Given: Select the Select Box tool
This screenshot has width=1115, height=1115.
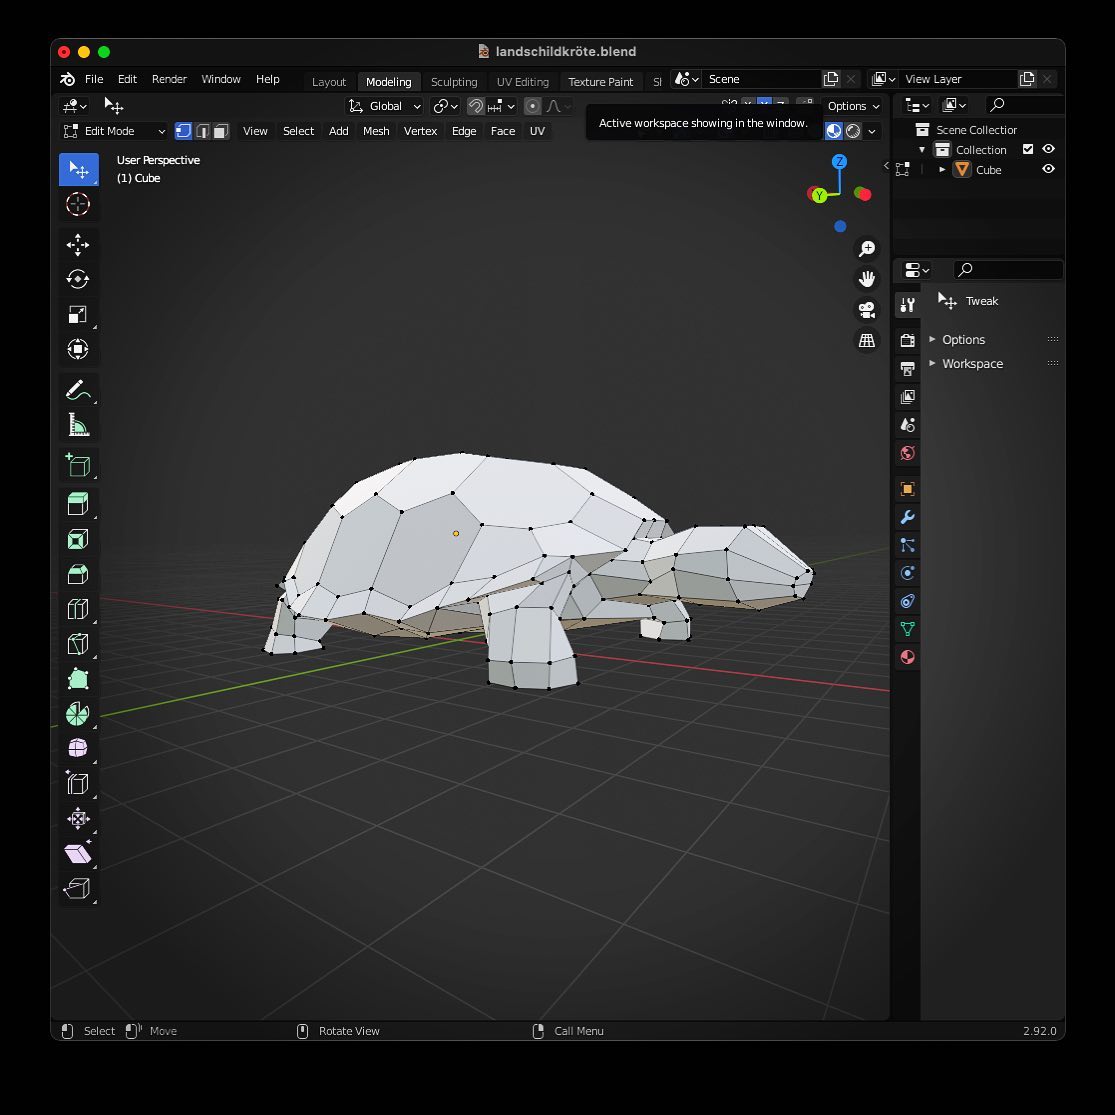Looking at the screenshot, I should [78, 169].
